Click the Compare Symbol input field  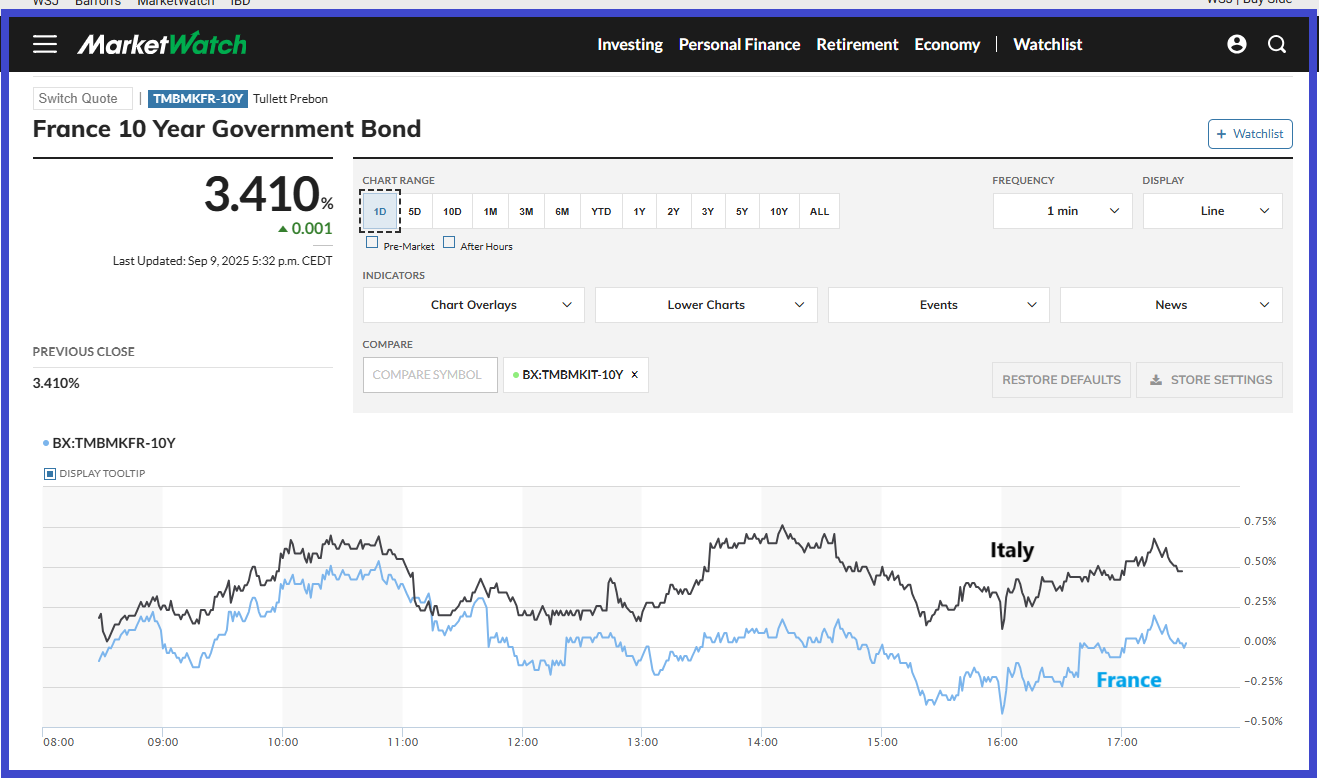[x=430, y=375]
